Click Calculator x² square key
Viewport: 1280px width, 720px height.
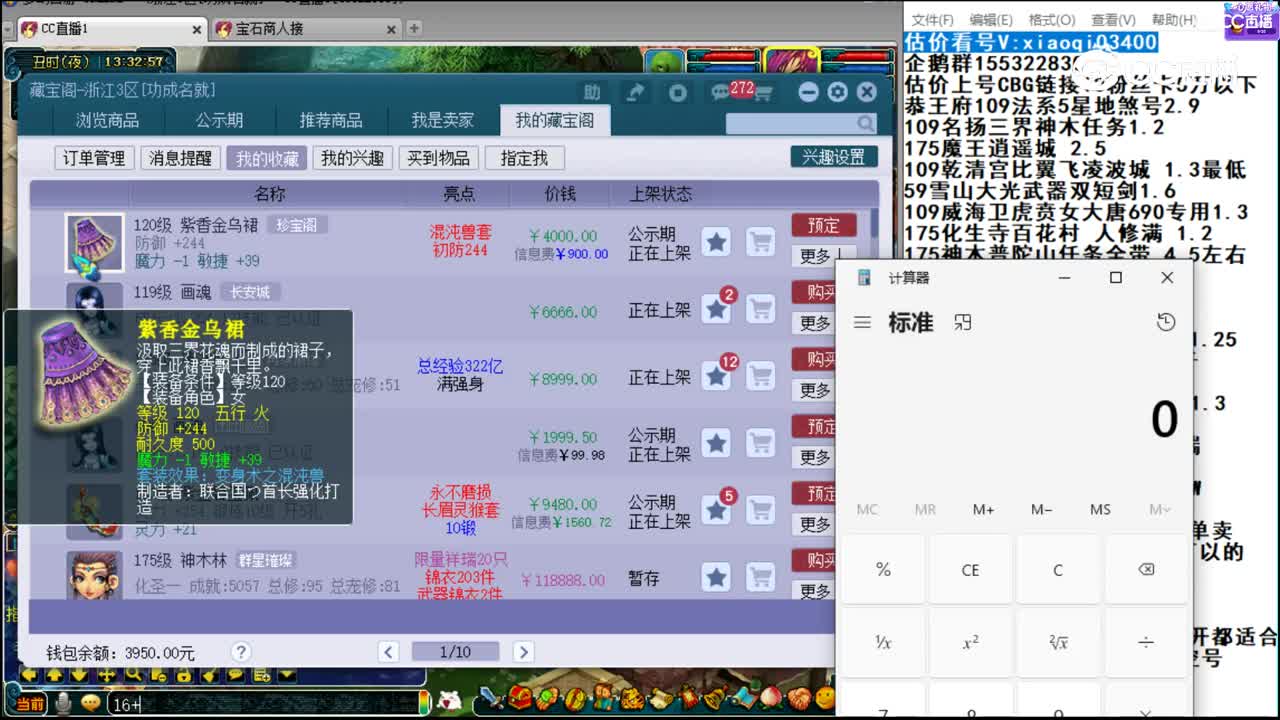(x=970, y=642)
